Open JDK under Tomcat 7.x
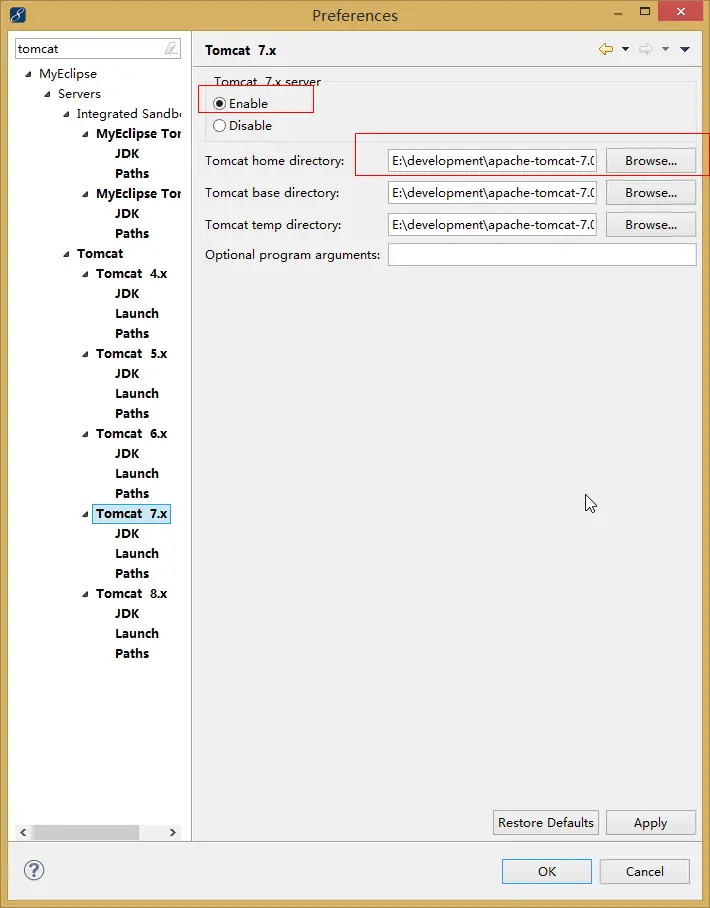 [x=127, y=533]
